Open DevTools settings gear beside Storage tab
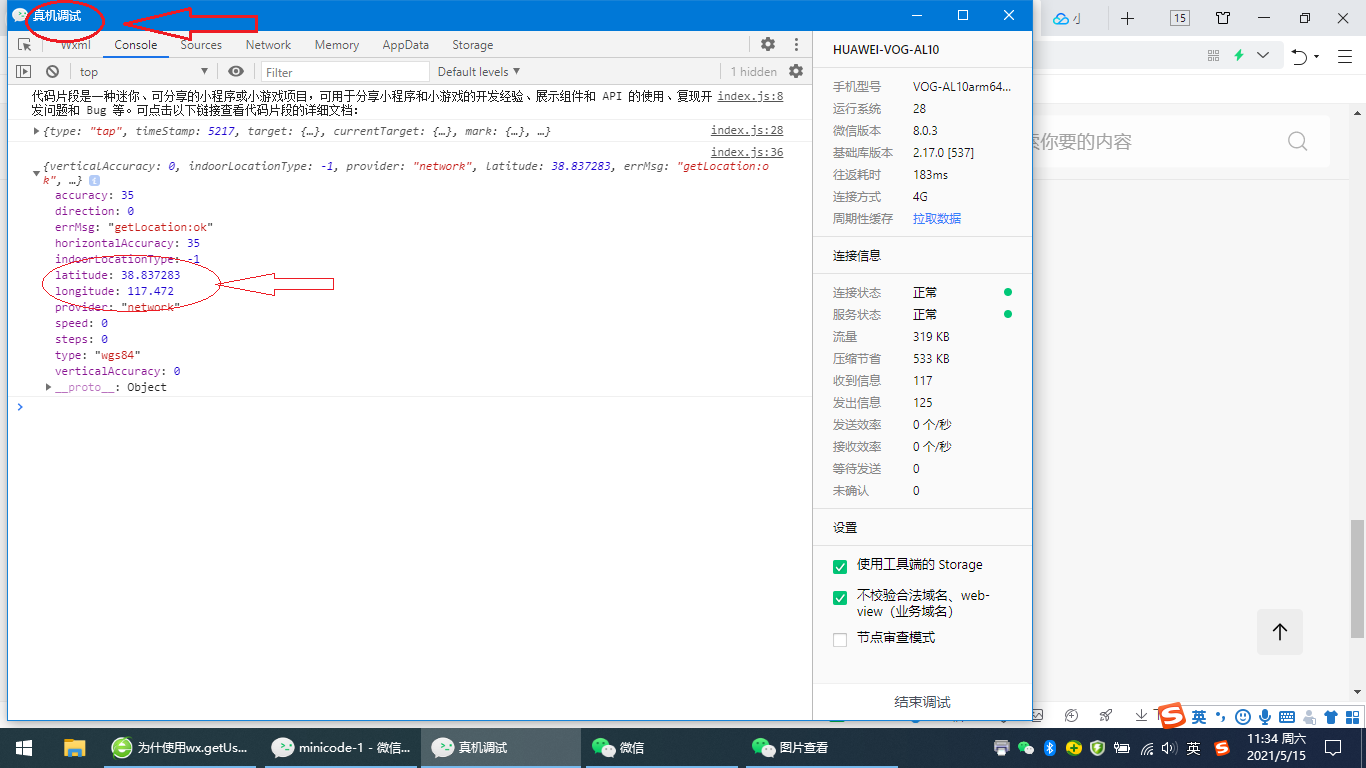Viewport: 1366px width, 768px height. pos(768,44)
